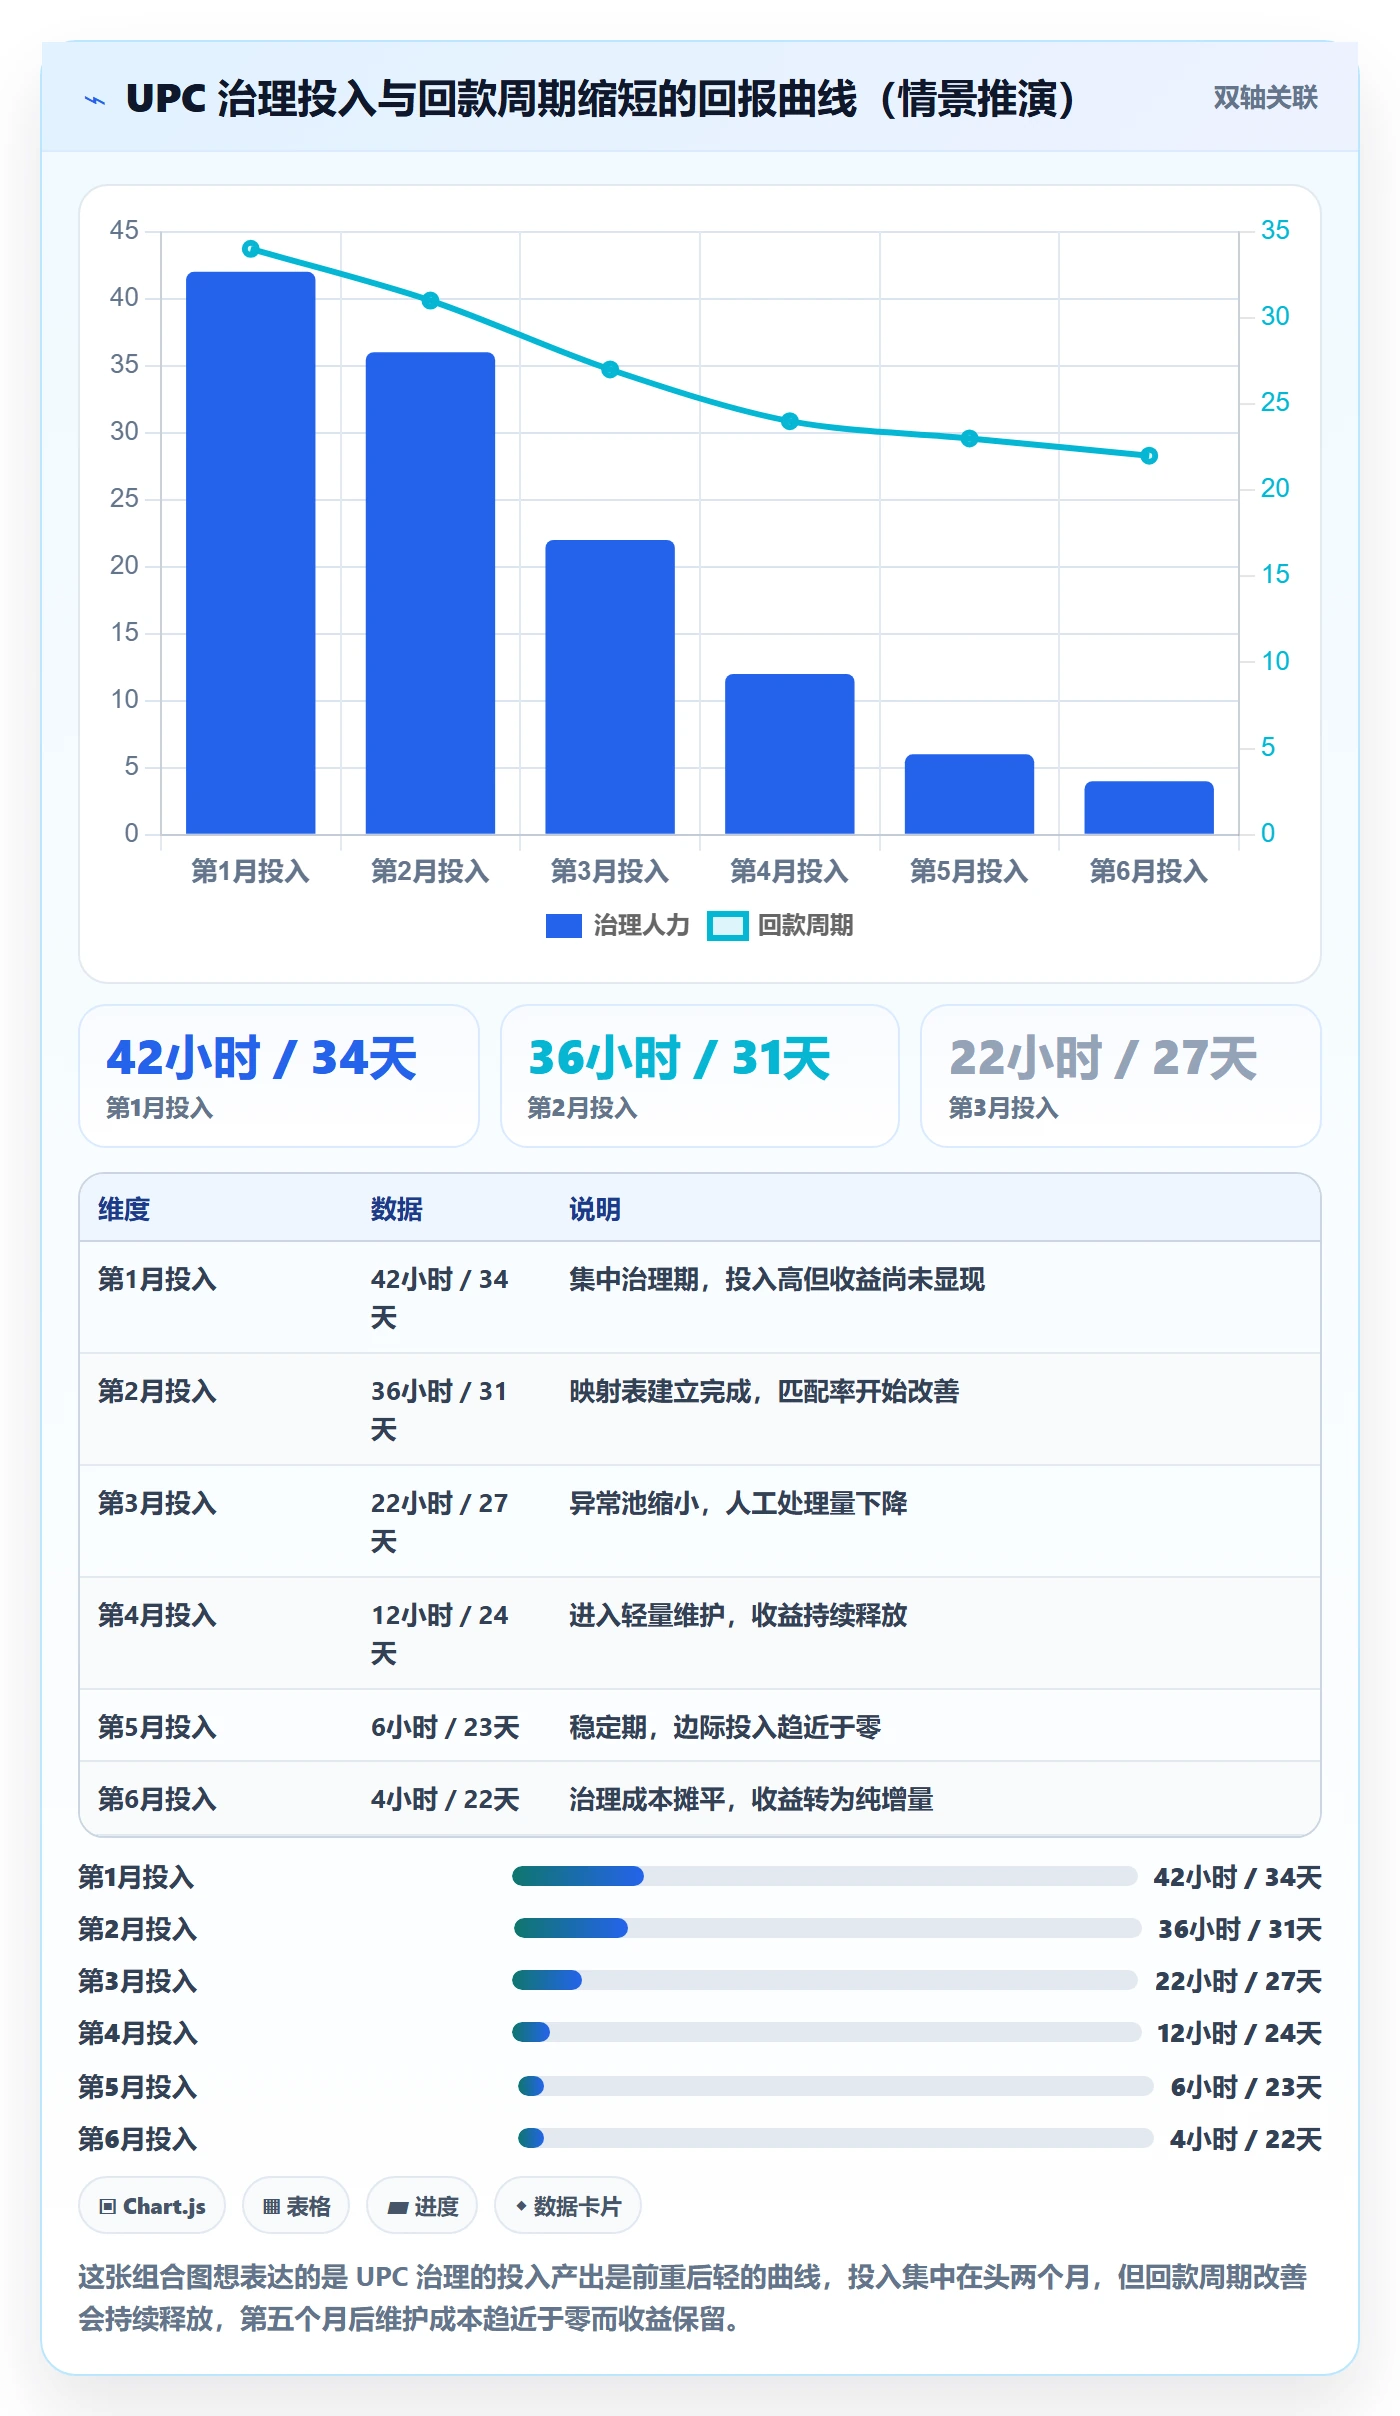1400x2416 pixels.
Task: Click the 第5月投入 blue chart bar
Action: coord(969,794)
